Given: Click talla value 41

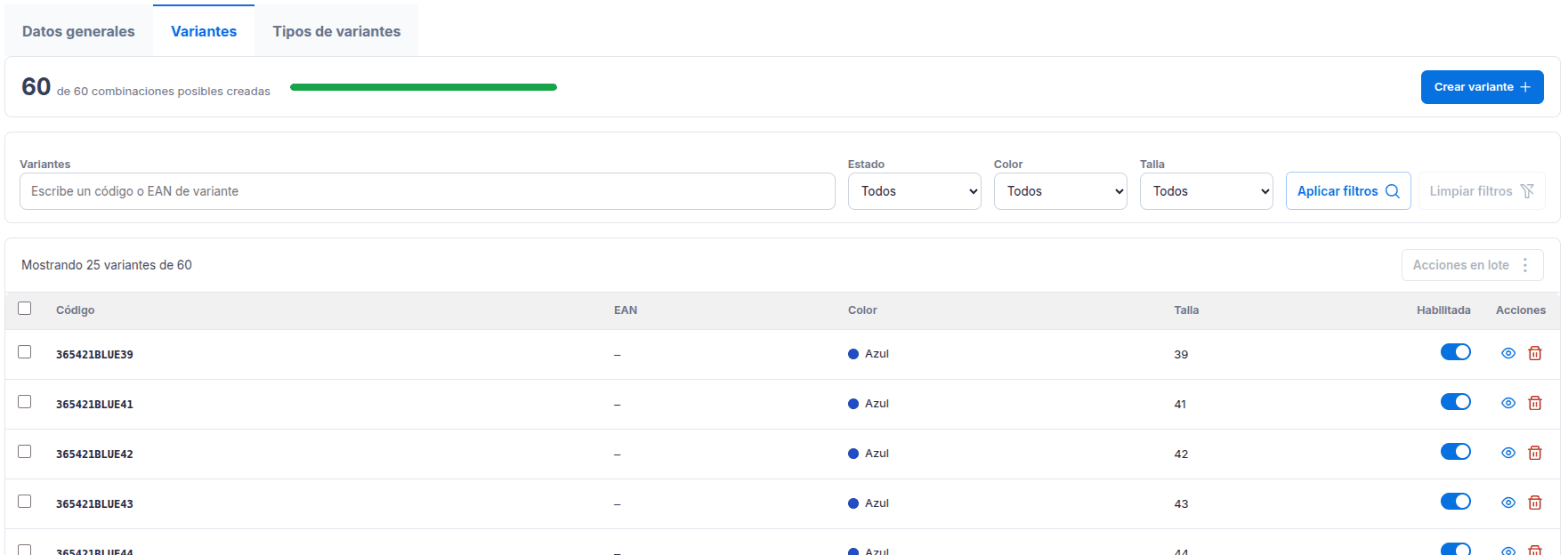Looking at the screenshot, I should pyautogui.click(x=1181, y=404).
